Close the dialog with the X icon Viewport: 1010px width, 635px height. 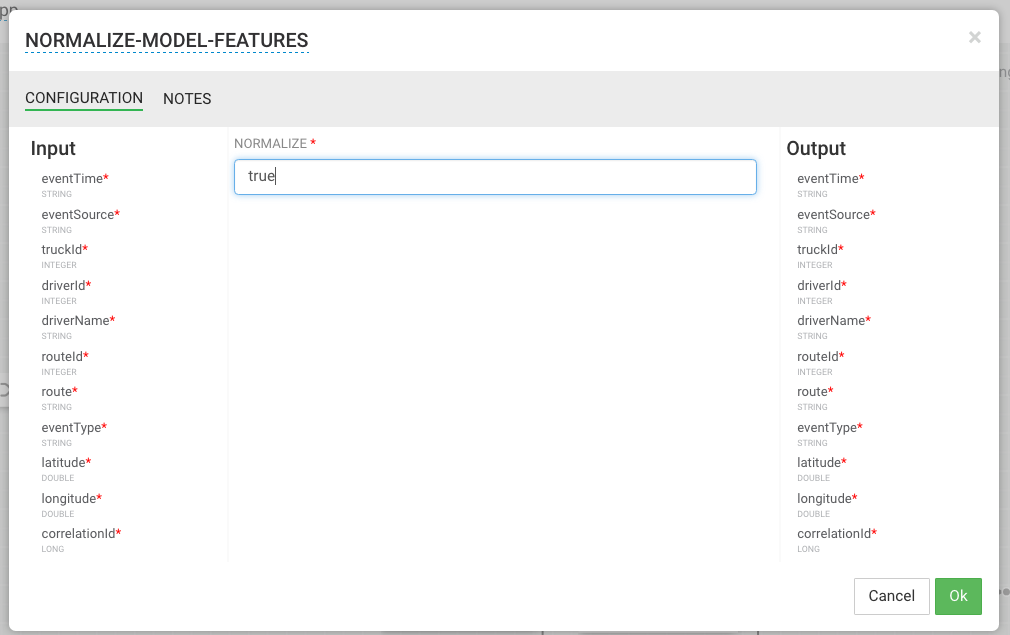point(975,38)
